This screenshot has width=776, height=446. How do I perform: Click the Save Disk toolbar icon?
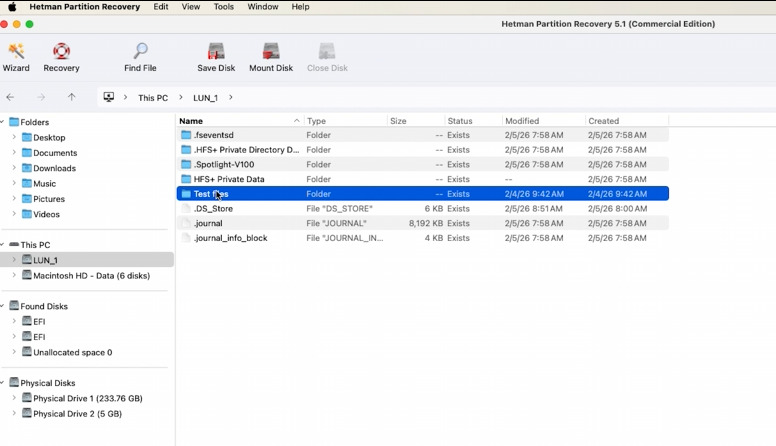pos(216,51)
